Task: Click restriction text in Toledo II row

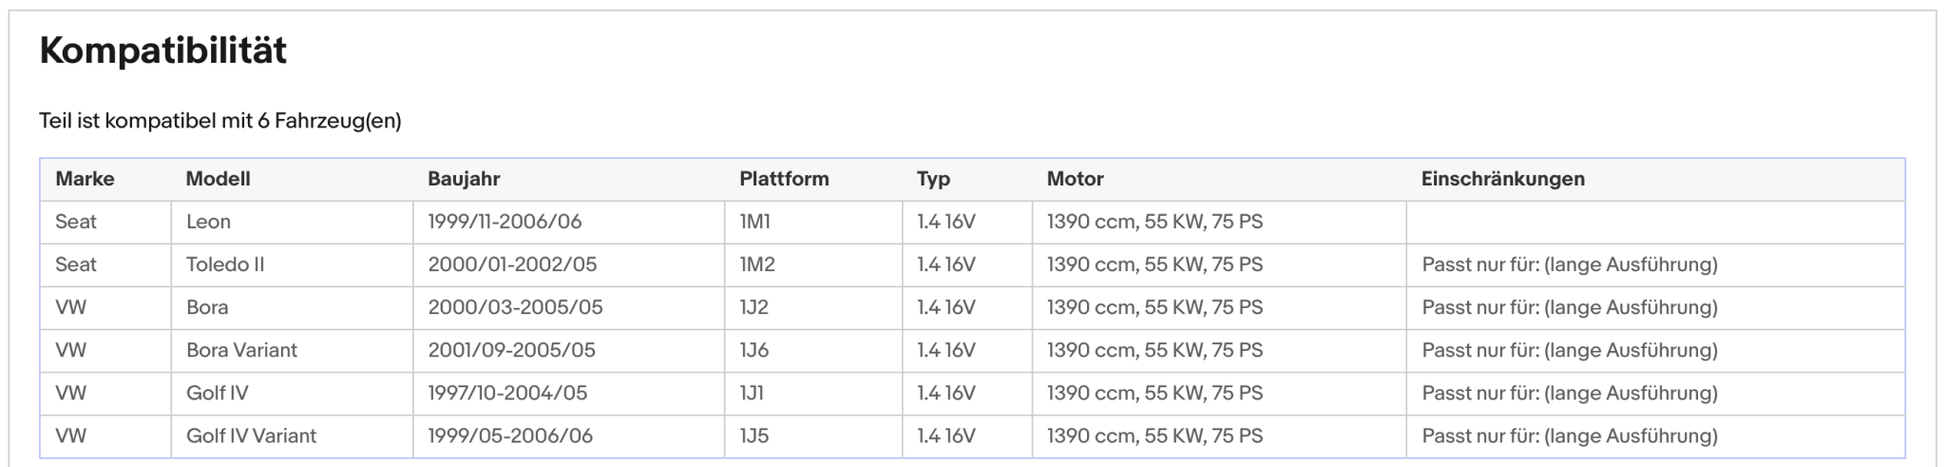Action: coord(1570,265)
